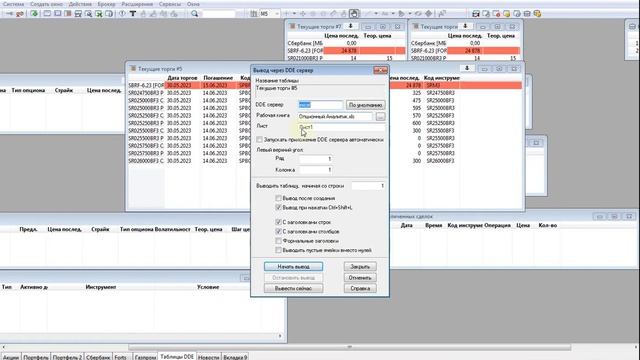Click the last gold icon in right toolbar group
The height and width of the screenshot is (360, 640).
[537, 14]
